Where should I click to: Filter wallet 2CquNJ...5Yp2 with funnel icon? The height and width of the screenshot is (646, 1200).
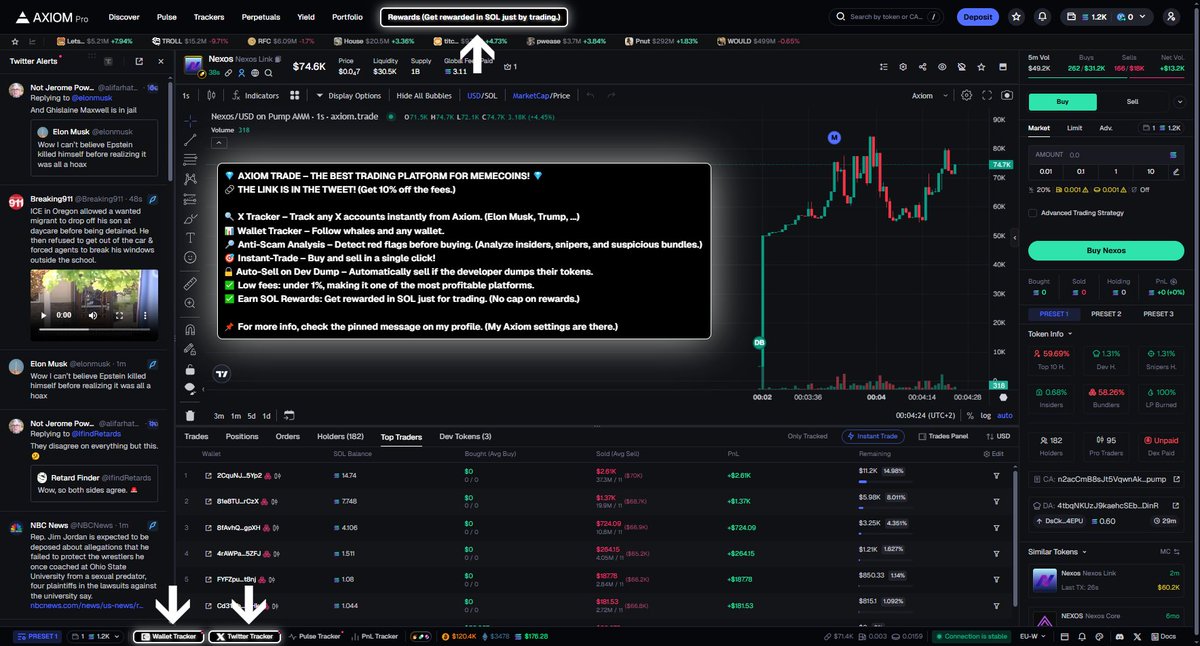tap(996, 475)
